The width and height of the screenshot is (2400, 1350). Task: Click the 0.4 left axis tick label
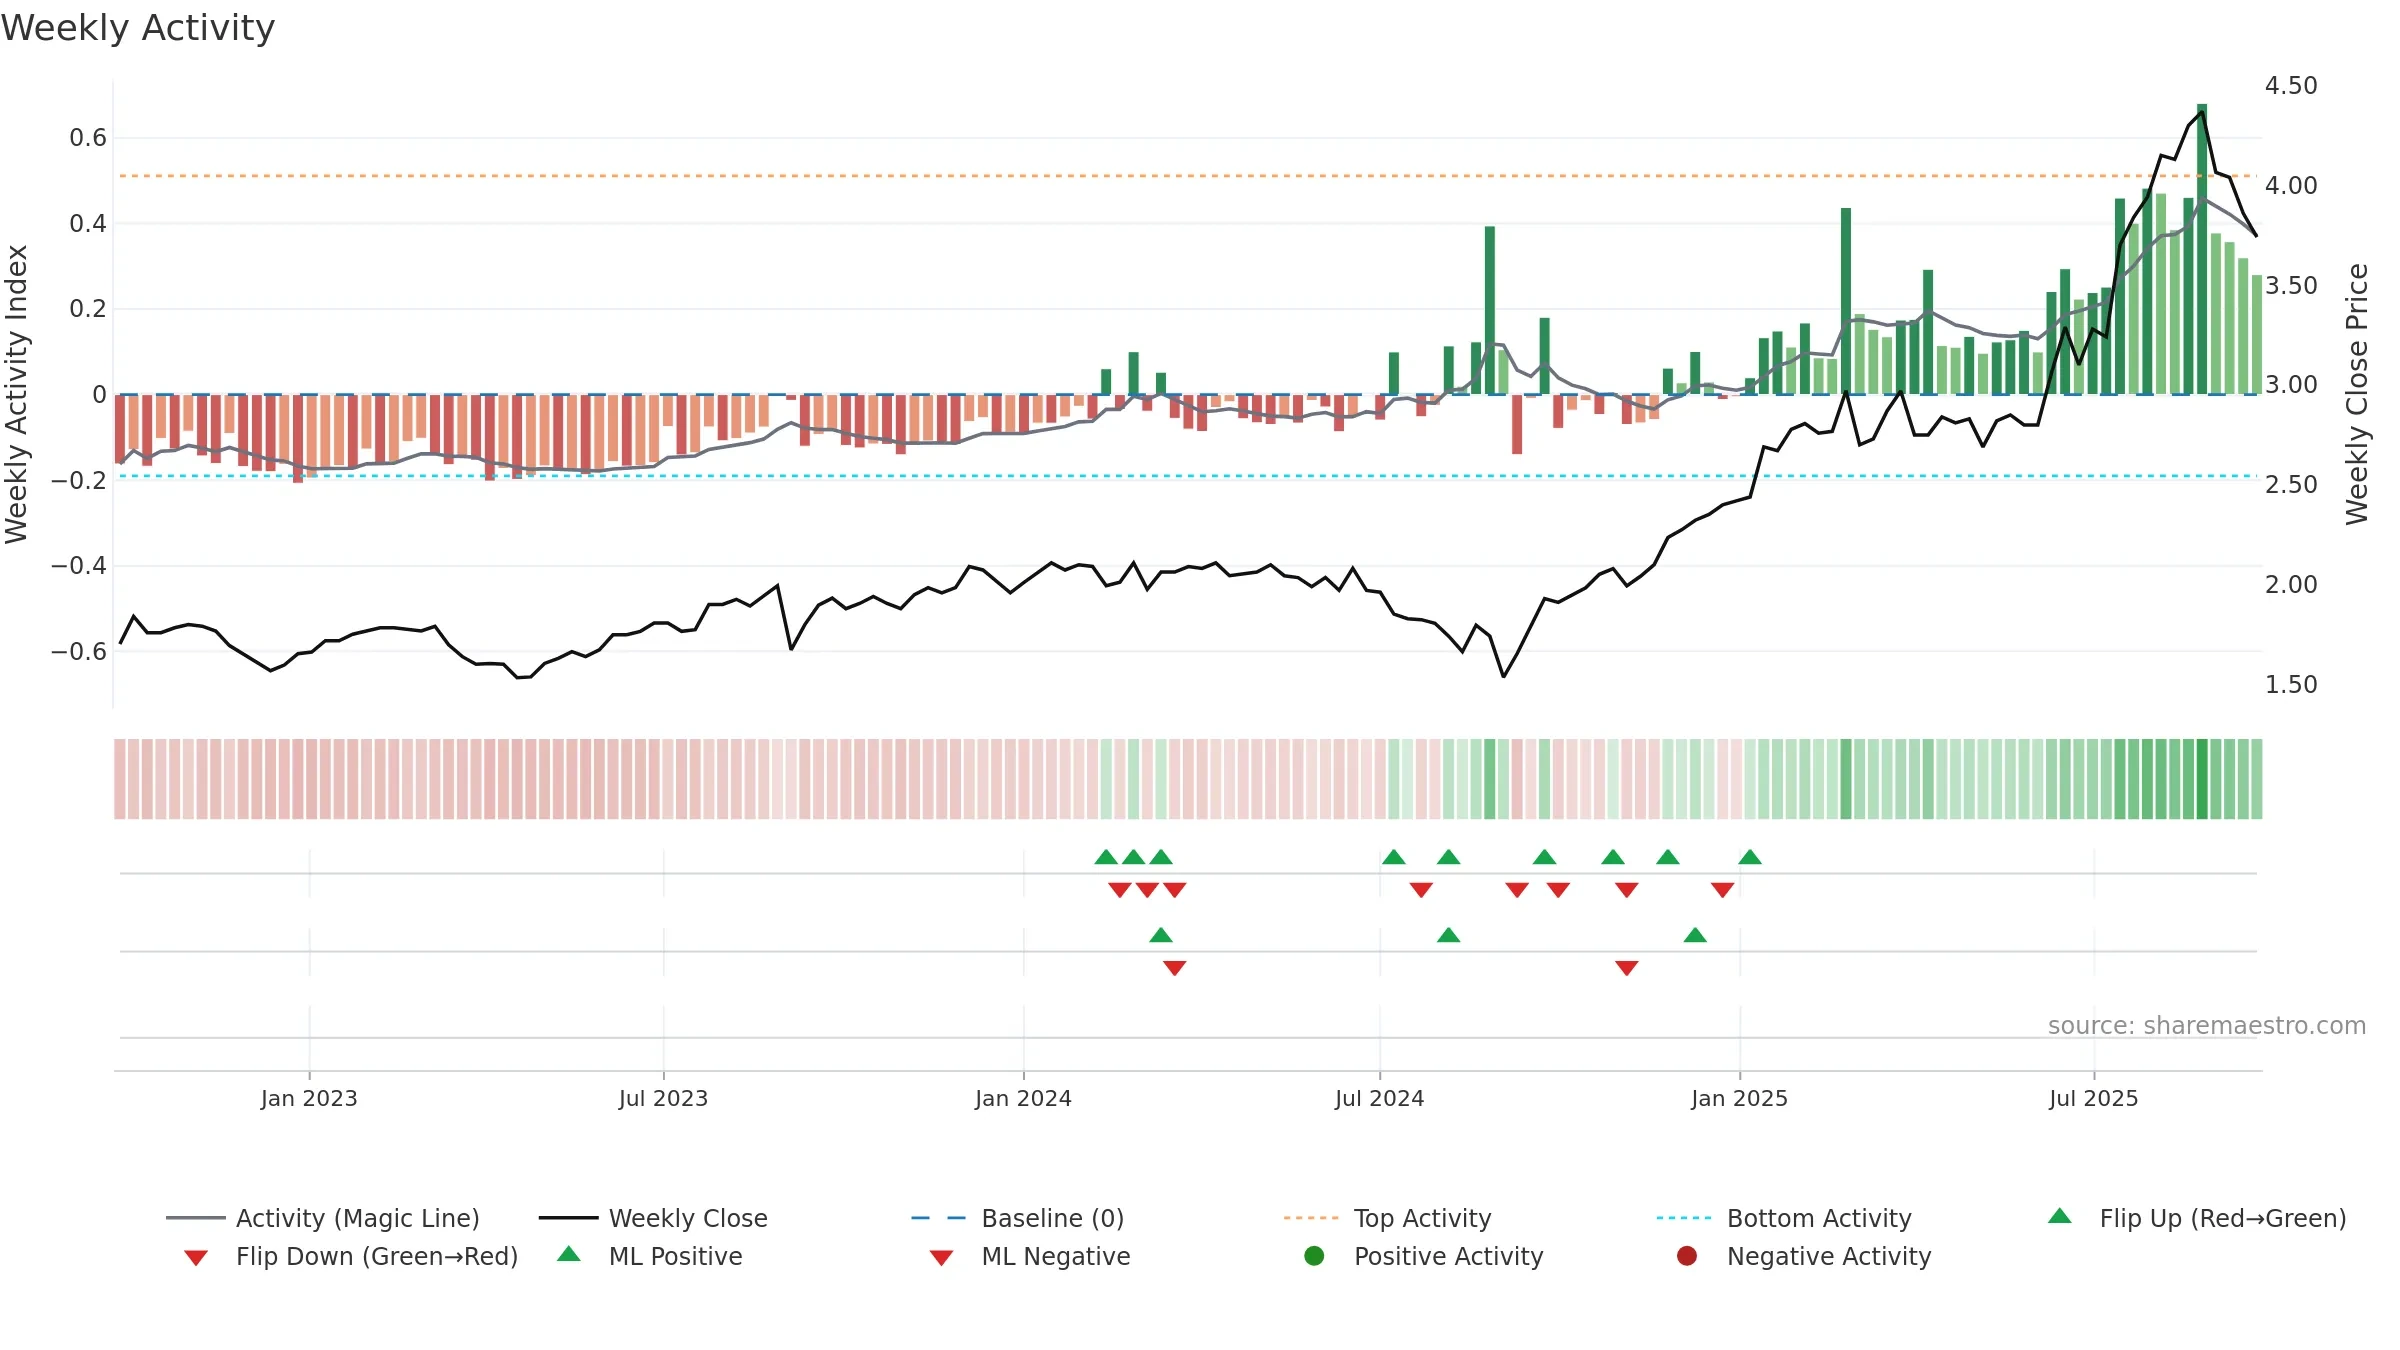click(88, 223)
